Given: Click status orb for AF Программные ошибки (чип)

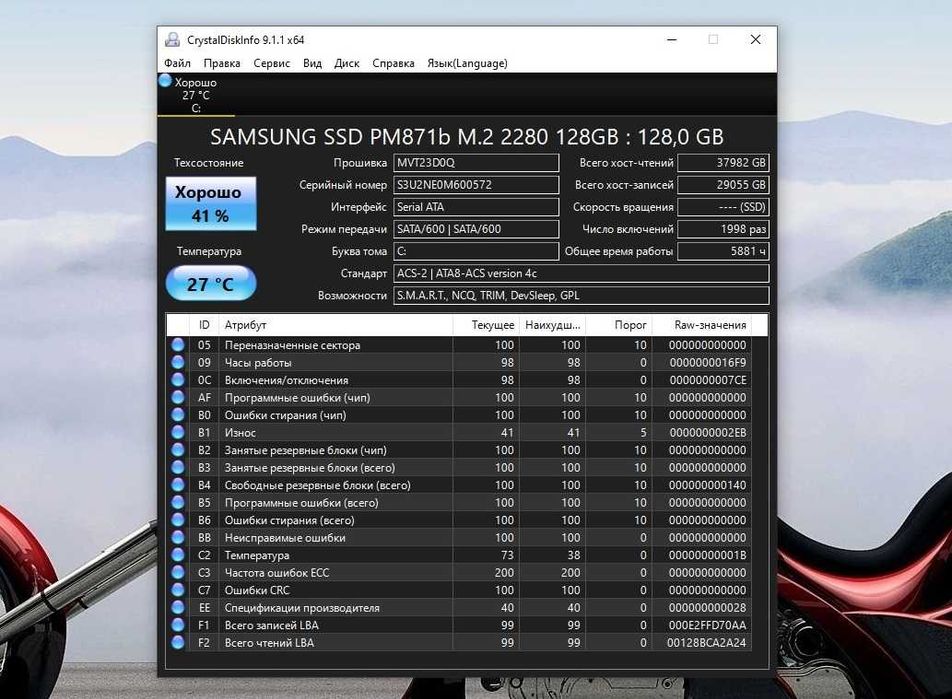Looking at the screenshot, I should (178, 397).
